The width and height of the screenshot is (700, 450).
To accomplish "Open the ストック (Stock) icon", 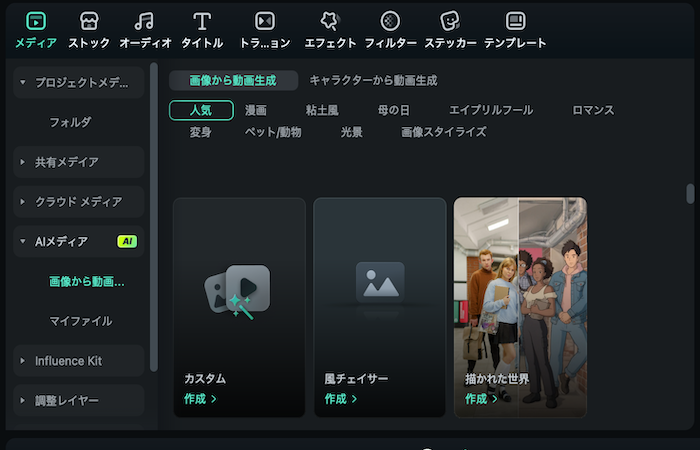I will (x=89, y=21).
